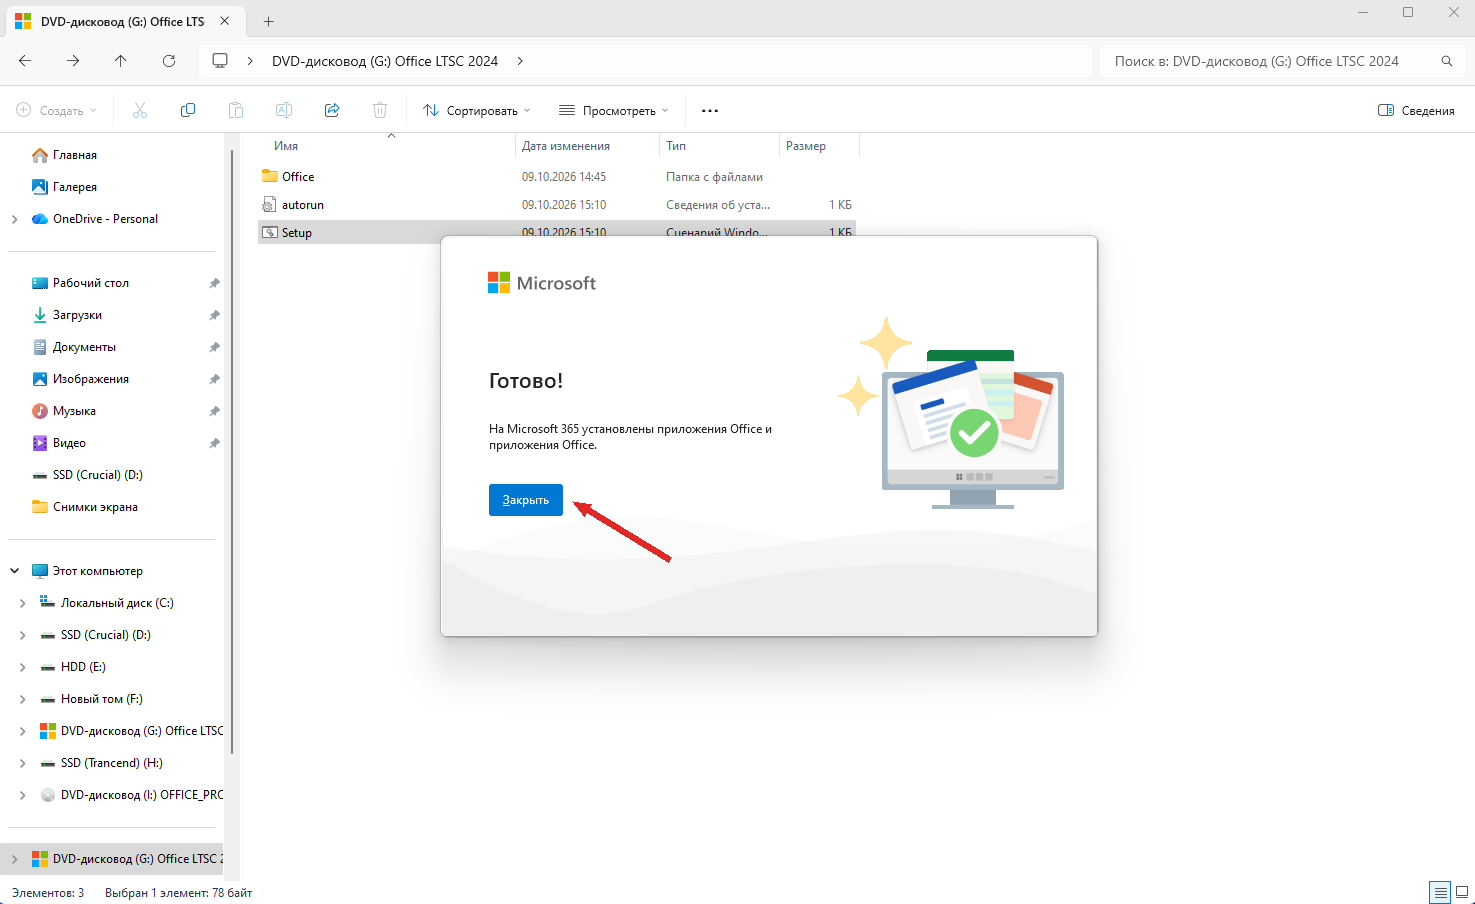Image resolution: width=1475 pixels, height=904 pixels.
Task: Close the Office setup dialog with Закрыть
Action: click(x=526, y=500)
